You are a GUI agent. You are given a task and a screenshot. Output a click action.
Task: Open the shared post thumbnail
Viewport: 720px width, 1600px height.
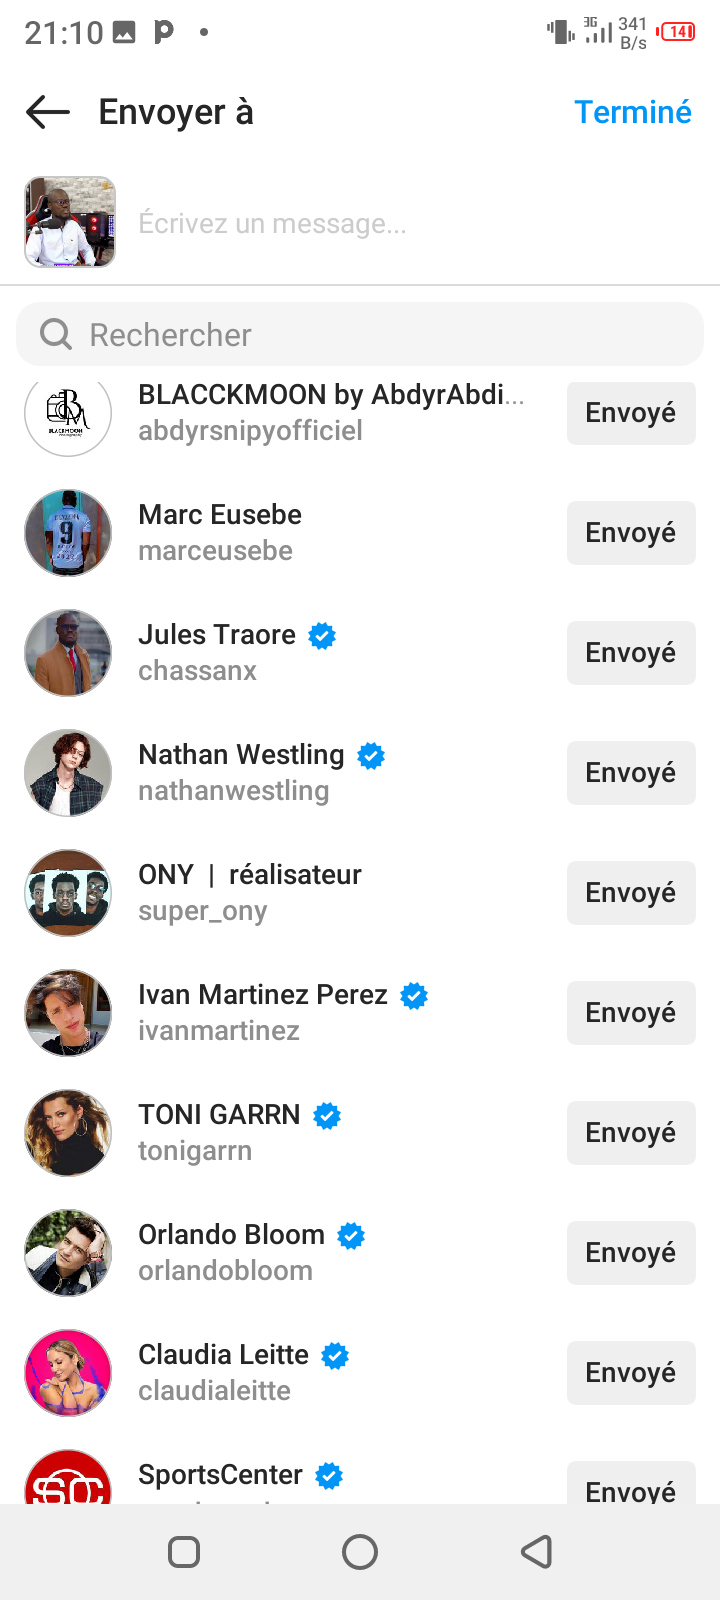(70, 222)
